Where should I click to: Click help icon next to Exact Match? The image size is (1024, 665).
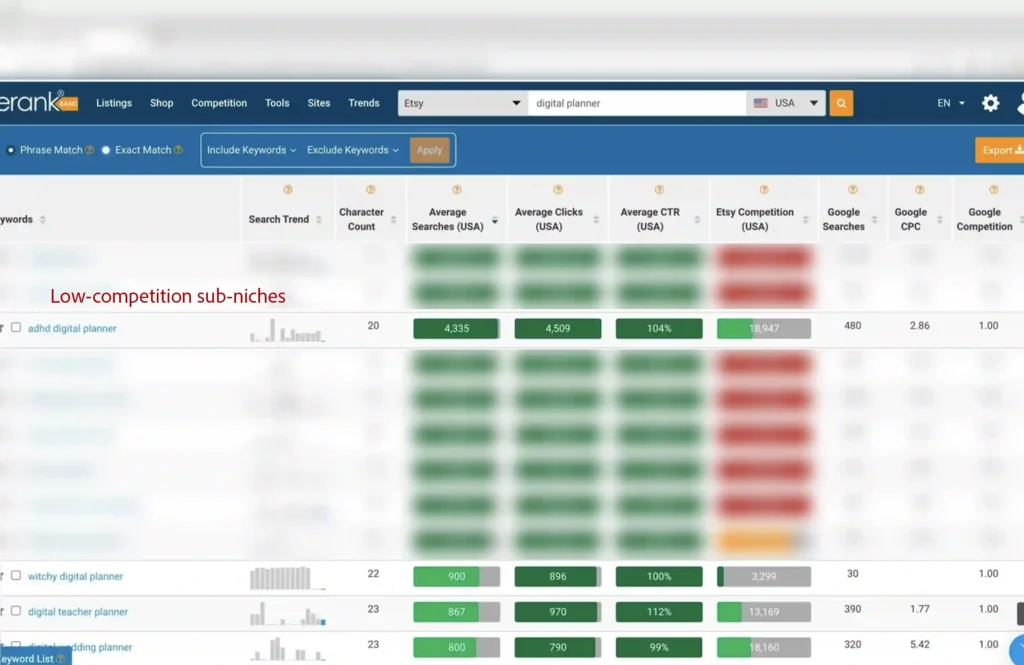(x=179, y=150)
